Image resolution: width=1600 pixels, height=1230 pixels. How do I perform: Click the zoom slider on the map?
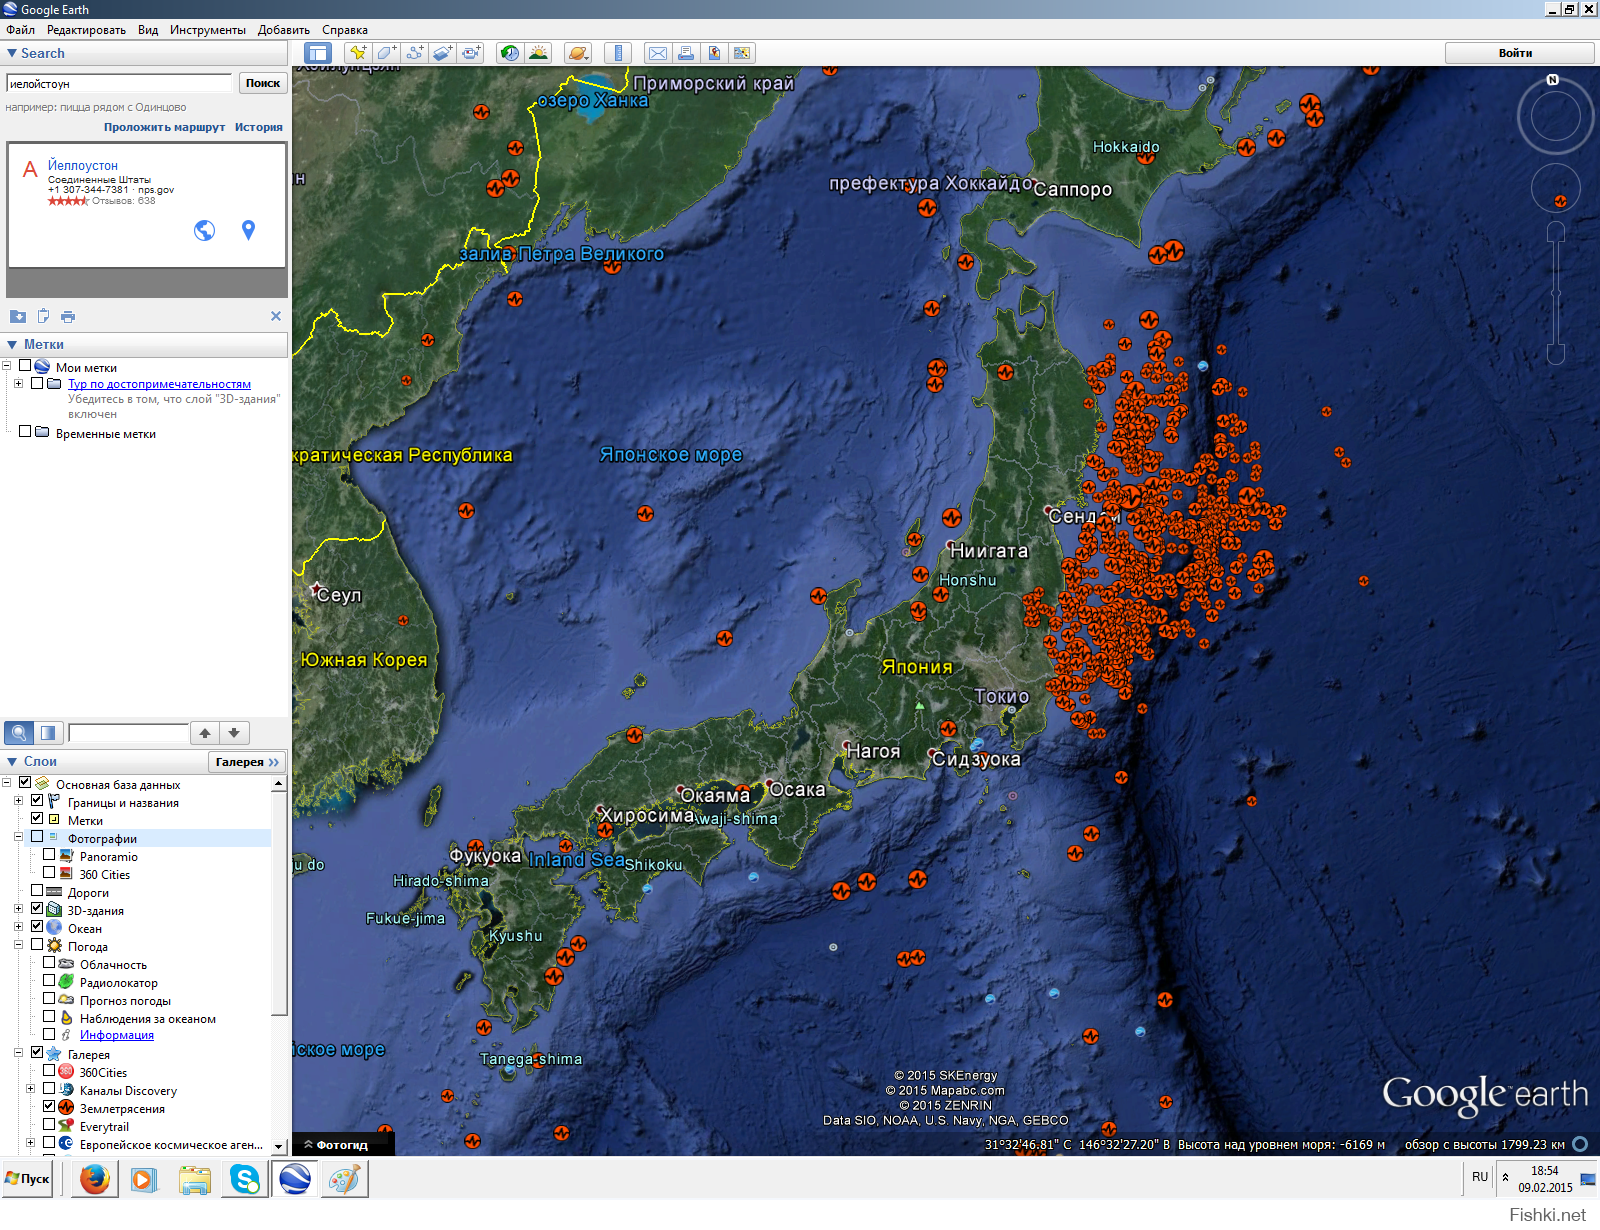[1555, 293]
